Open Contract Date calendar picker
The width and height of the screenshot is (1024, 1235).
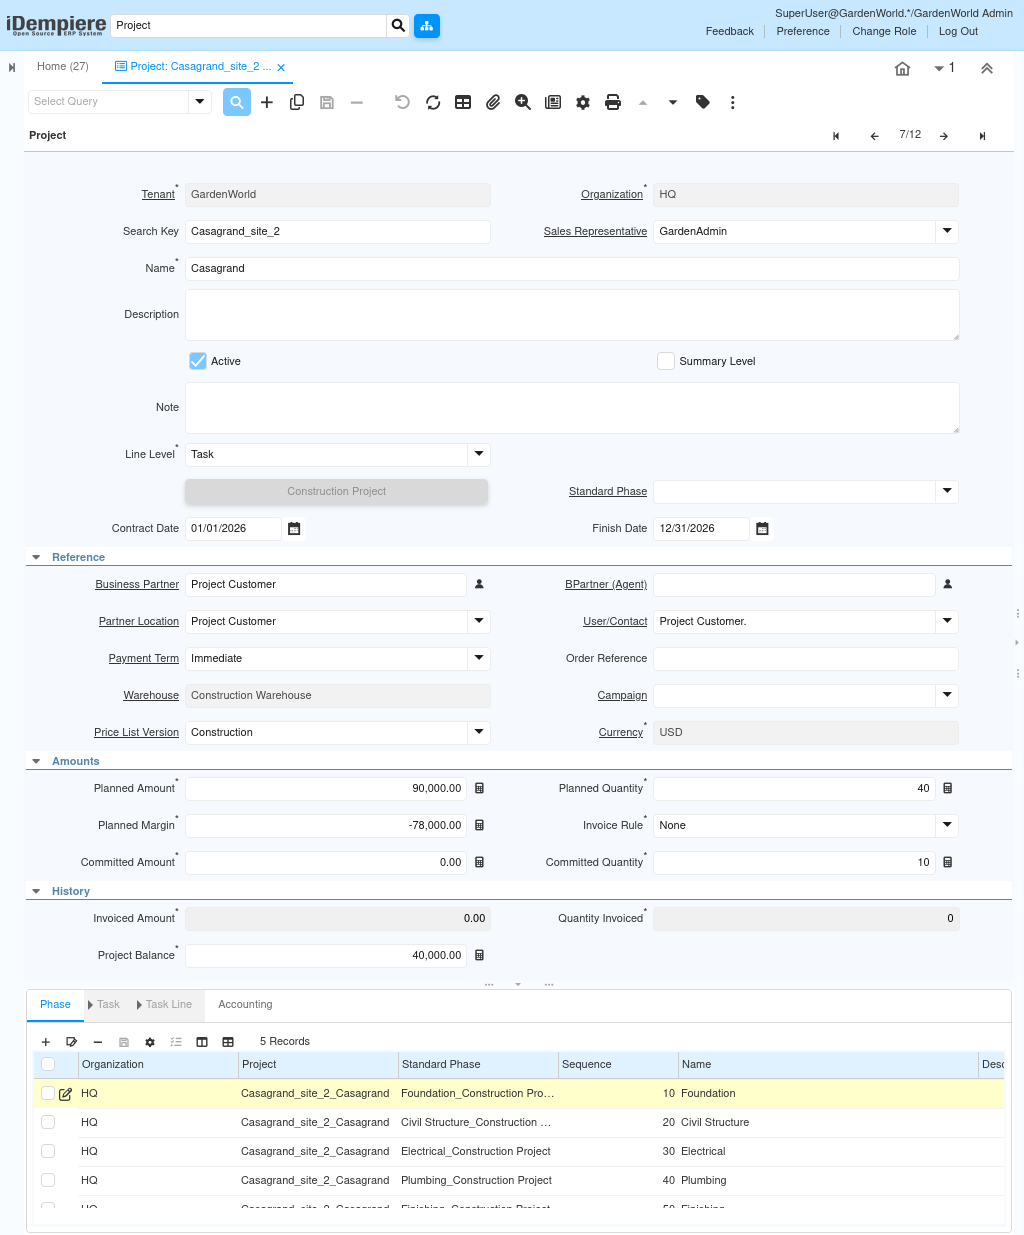(294, 528)
